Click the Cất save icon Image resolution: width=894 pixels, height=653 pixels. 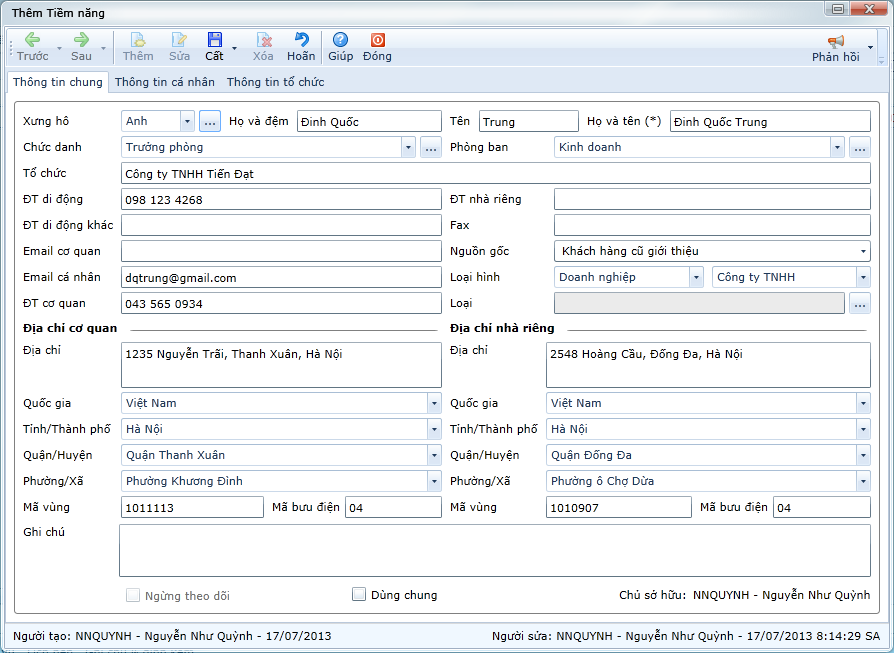pyautogui.click(x=214, y=40)
